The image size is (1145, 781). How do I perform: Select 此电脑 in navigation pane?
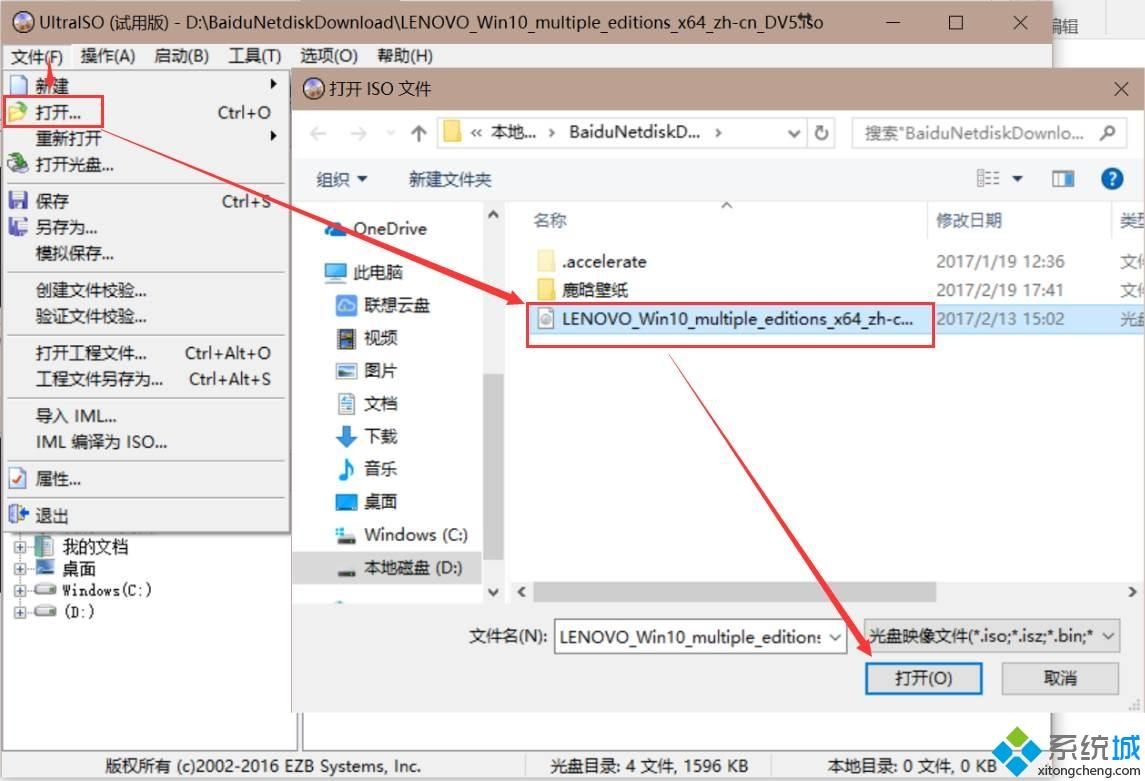(364, 272)
